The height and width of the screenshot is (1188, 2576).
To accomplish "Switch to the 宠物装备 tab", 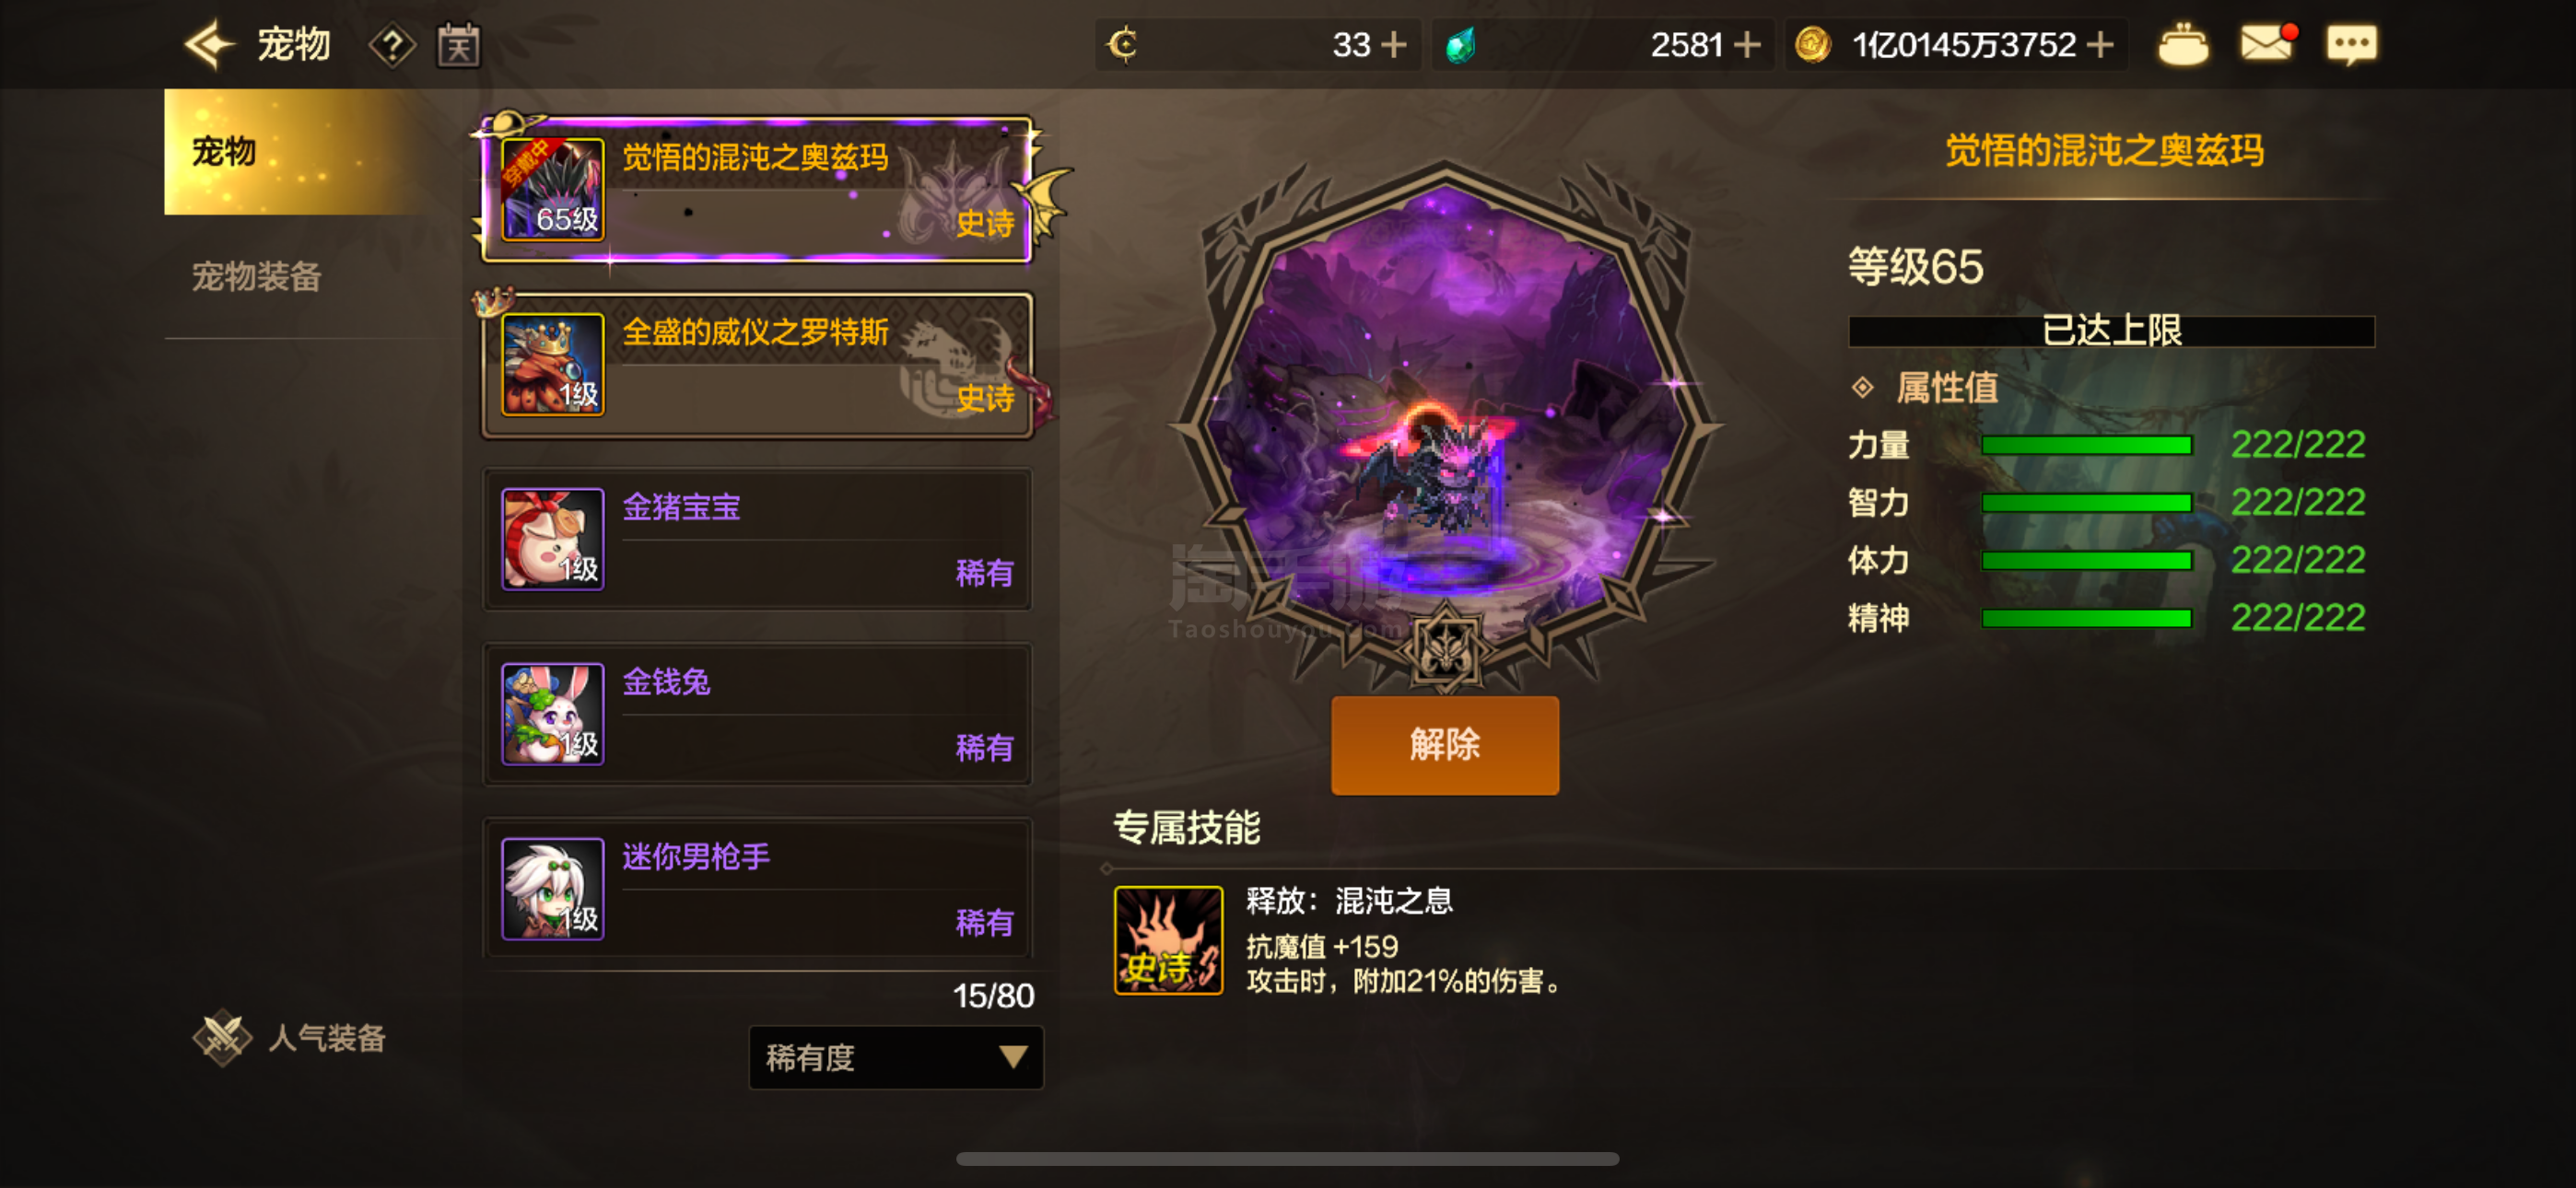I will click(257, 277).
